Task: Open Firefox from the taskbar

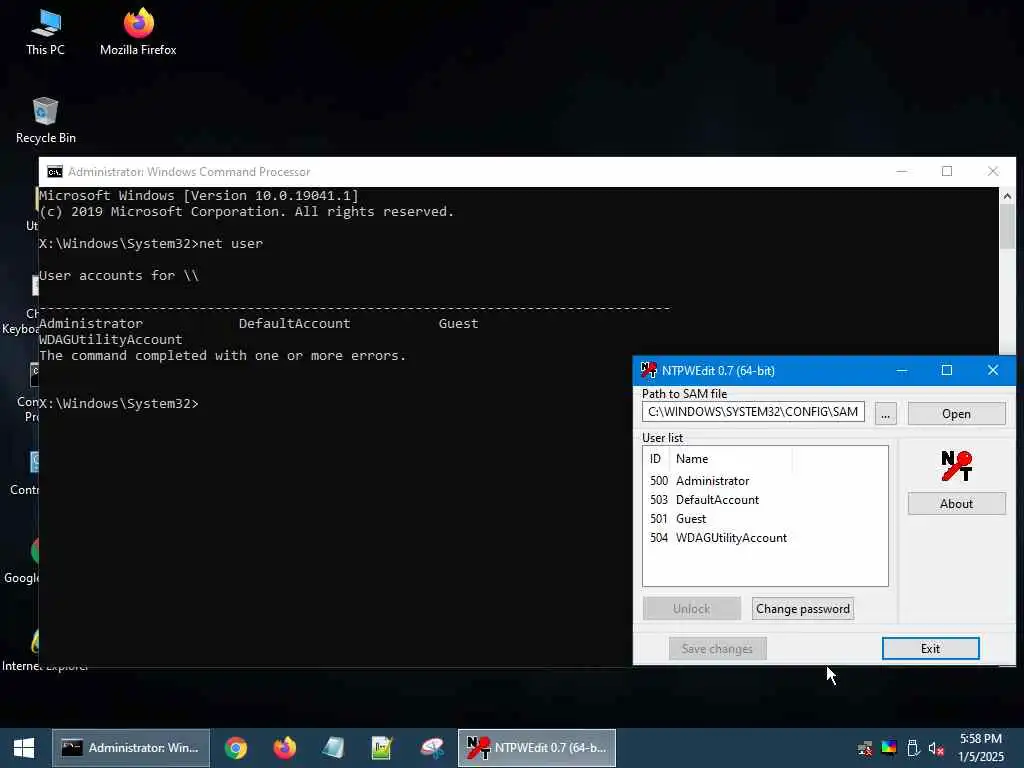Action: tap(284, 748)
